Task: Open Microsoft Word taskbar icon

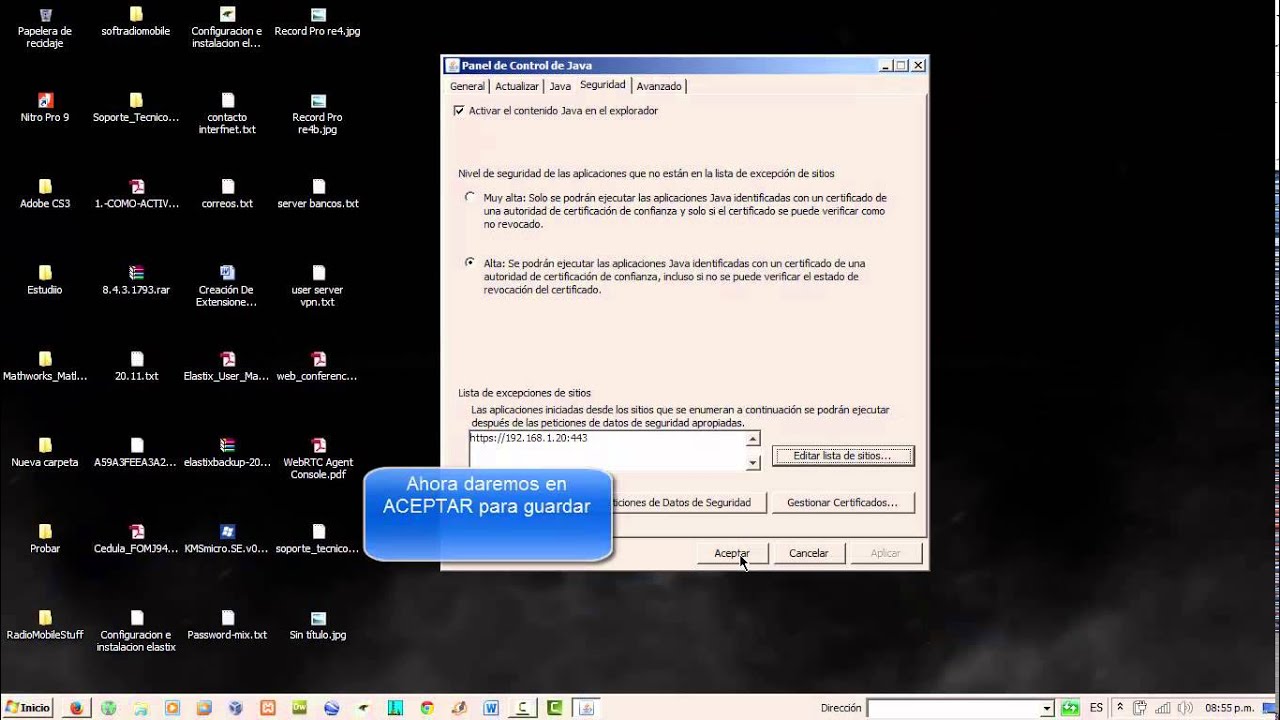Action: 491,708
